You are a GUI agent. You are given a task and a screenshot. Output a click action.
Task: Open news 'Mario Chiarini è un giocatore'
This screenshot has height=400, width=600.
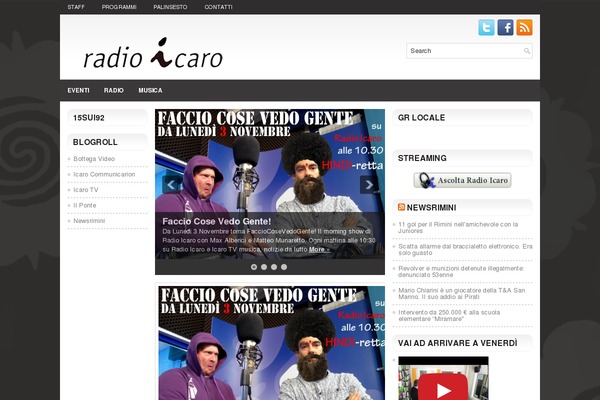pos(462,294)
